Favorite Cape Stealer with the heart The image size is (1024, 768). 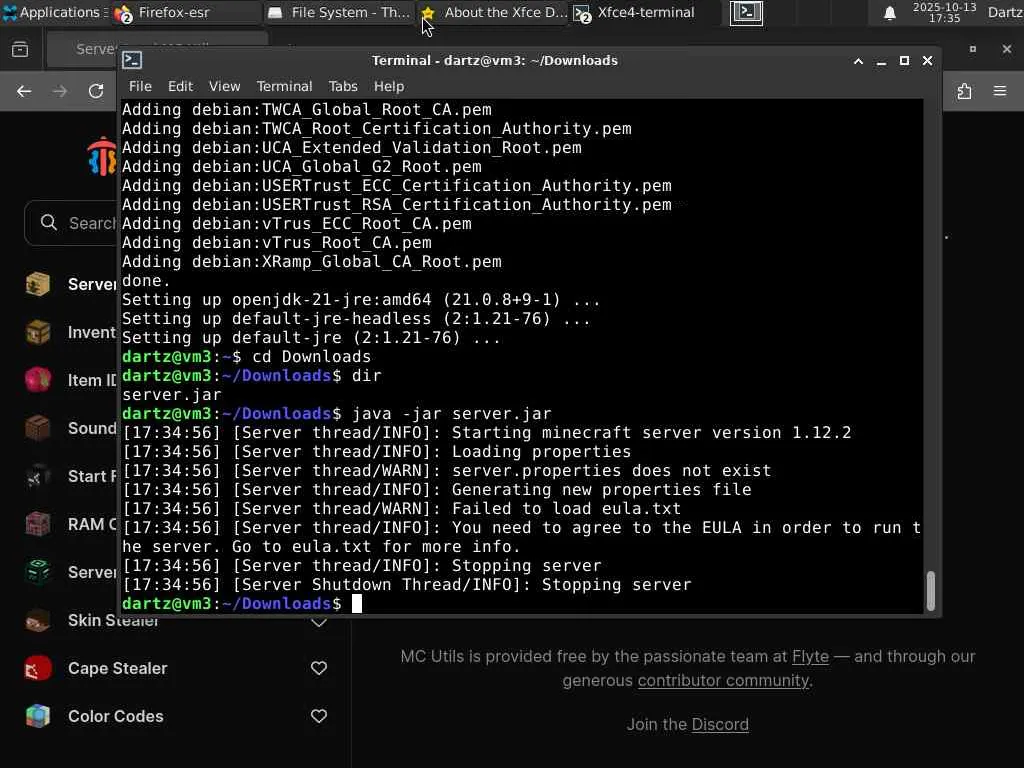319,668
